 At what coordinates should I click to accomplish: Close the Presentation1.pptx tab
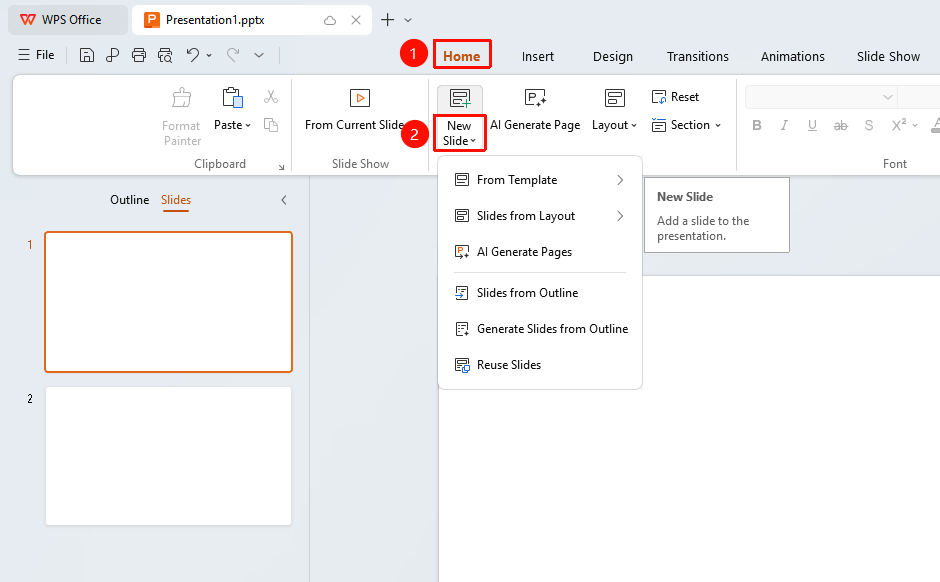pos(356,20)
